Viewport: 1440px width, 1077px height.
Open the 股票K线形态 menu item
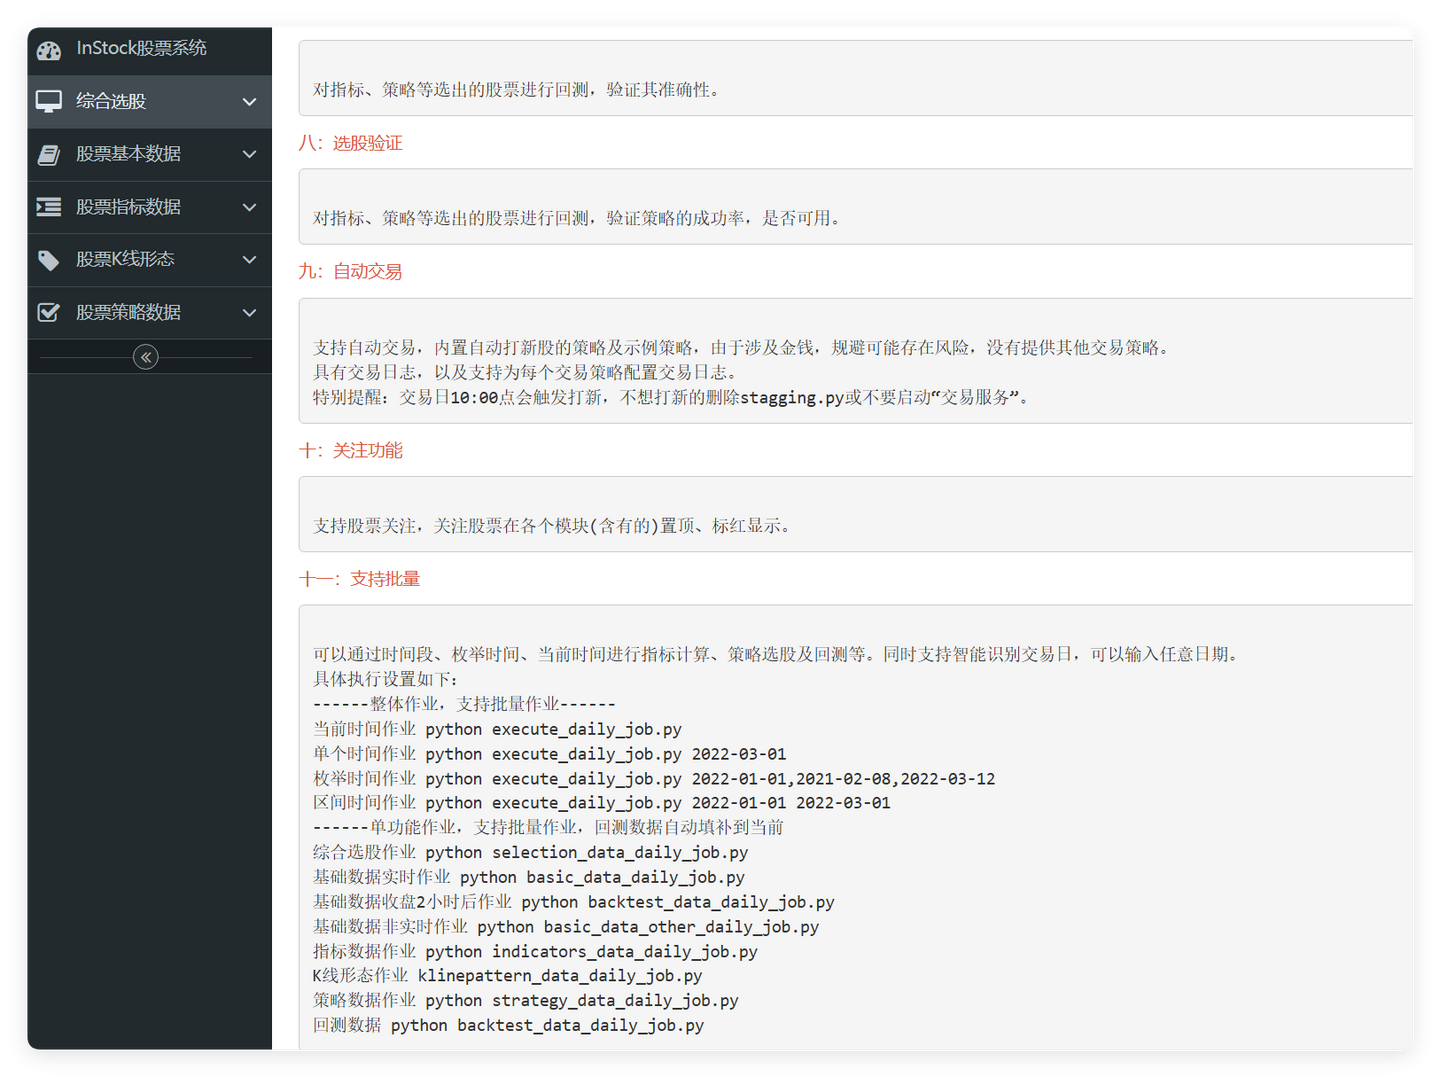pyautogui.click(x=150, y=260)
